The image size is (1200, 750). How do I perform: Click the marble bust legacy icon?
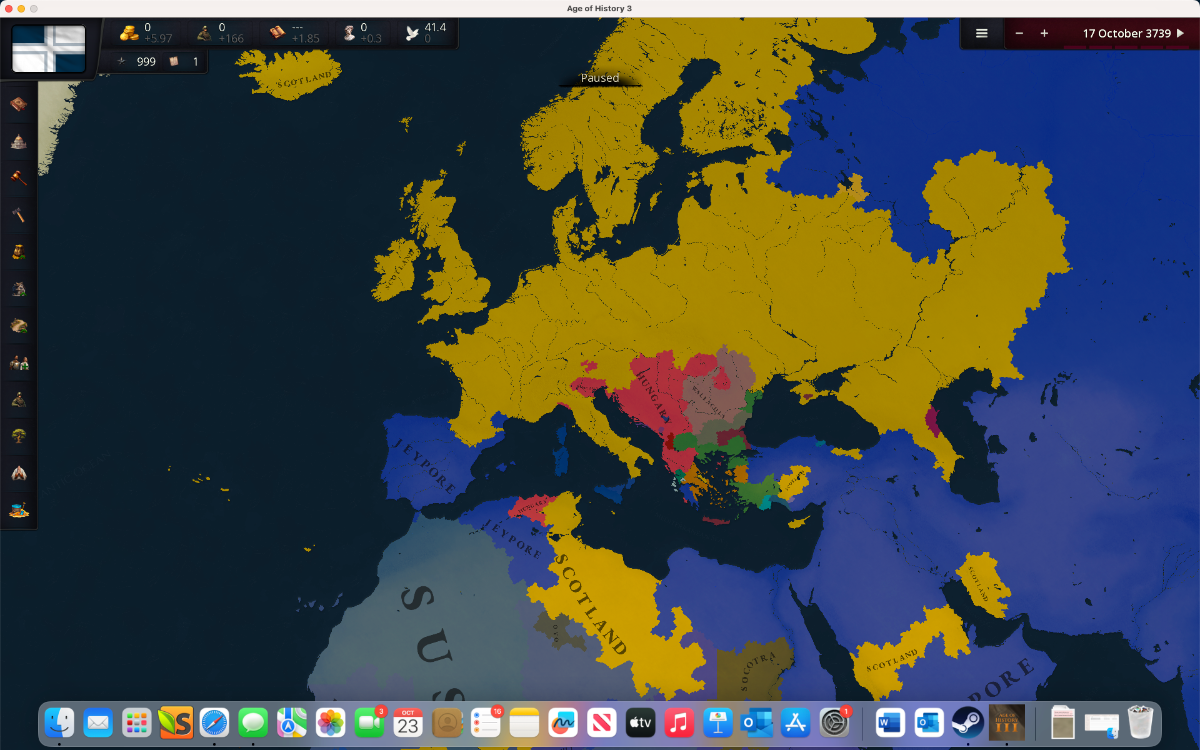point(348,33)
